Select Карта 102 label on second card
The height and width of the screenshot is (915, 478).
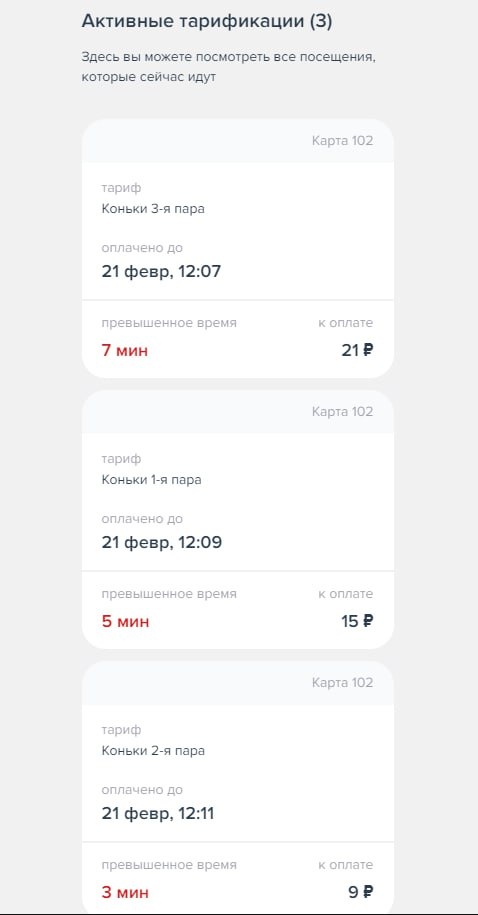coord(342,411)
